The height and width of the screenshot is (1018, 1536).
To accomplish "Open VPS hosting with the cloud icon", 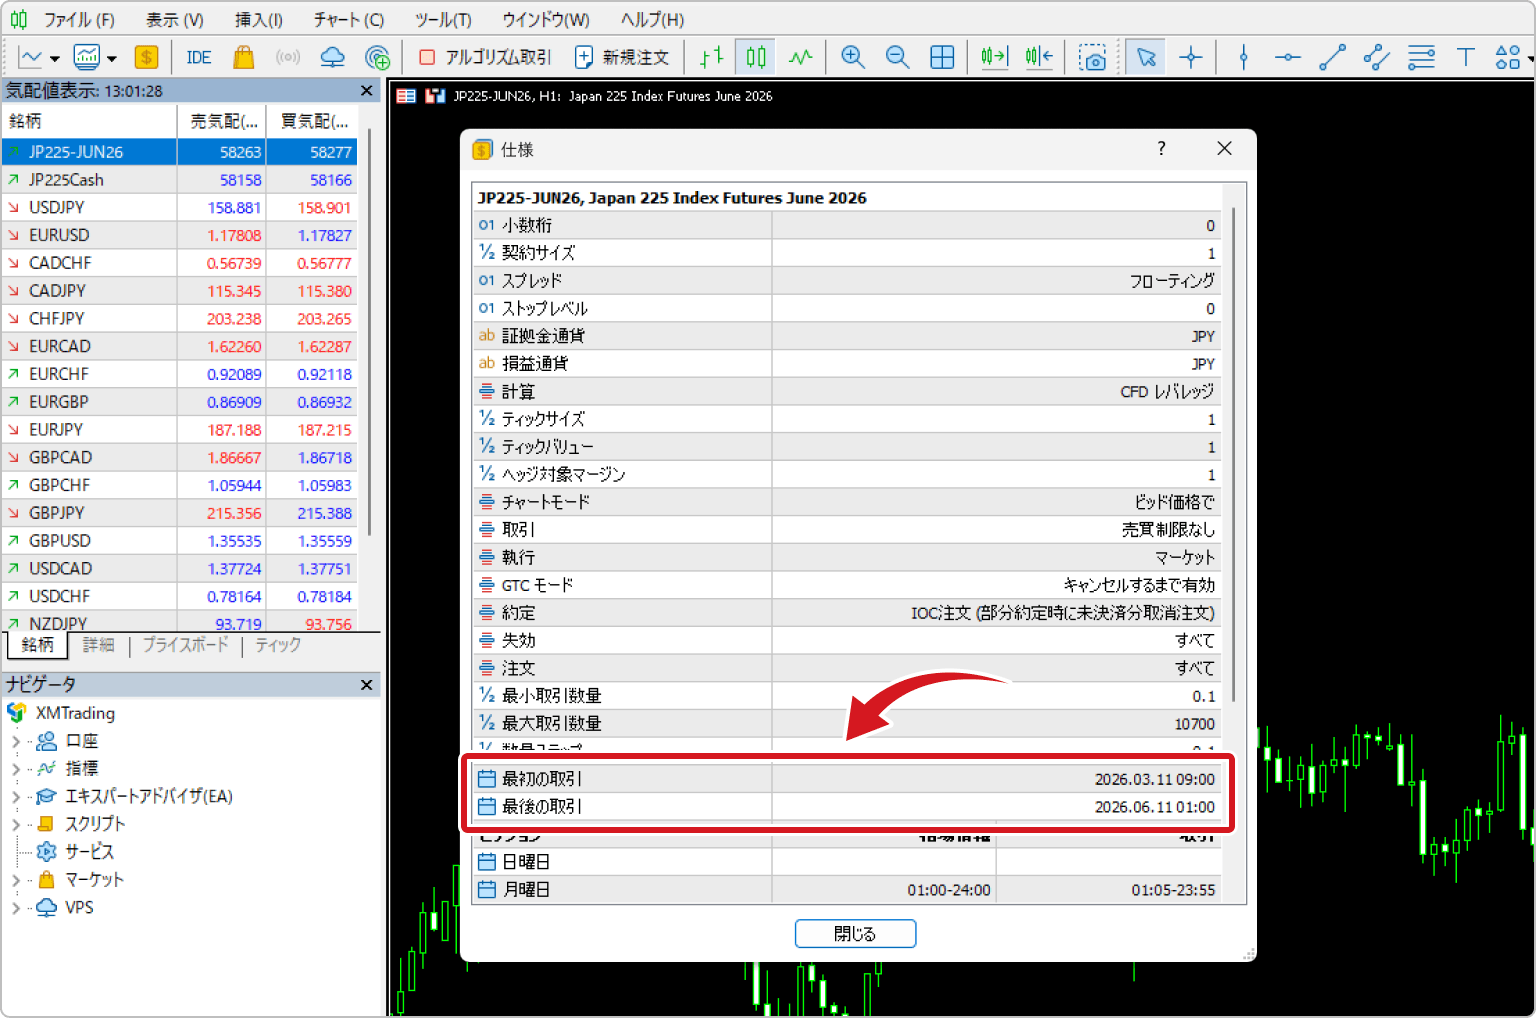I will click(332, 57).
